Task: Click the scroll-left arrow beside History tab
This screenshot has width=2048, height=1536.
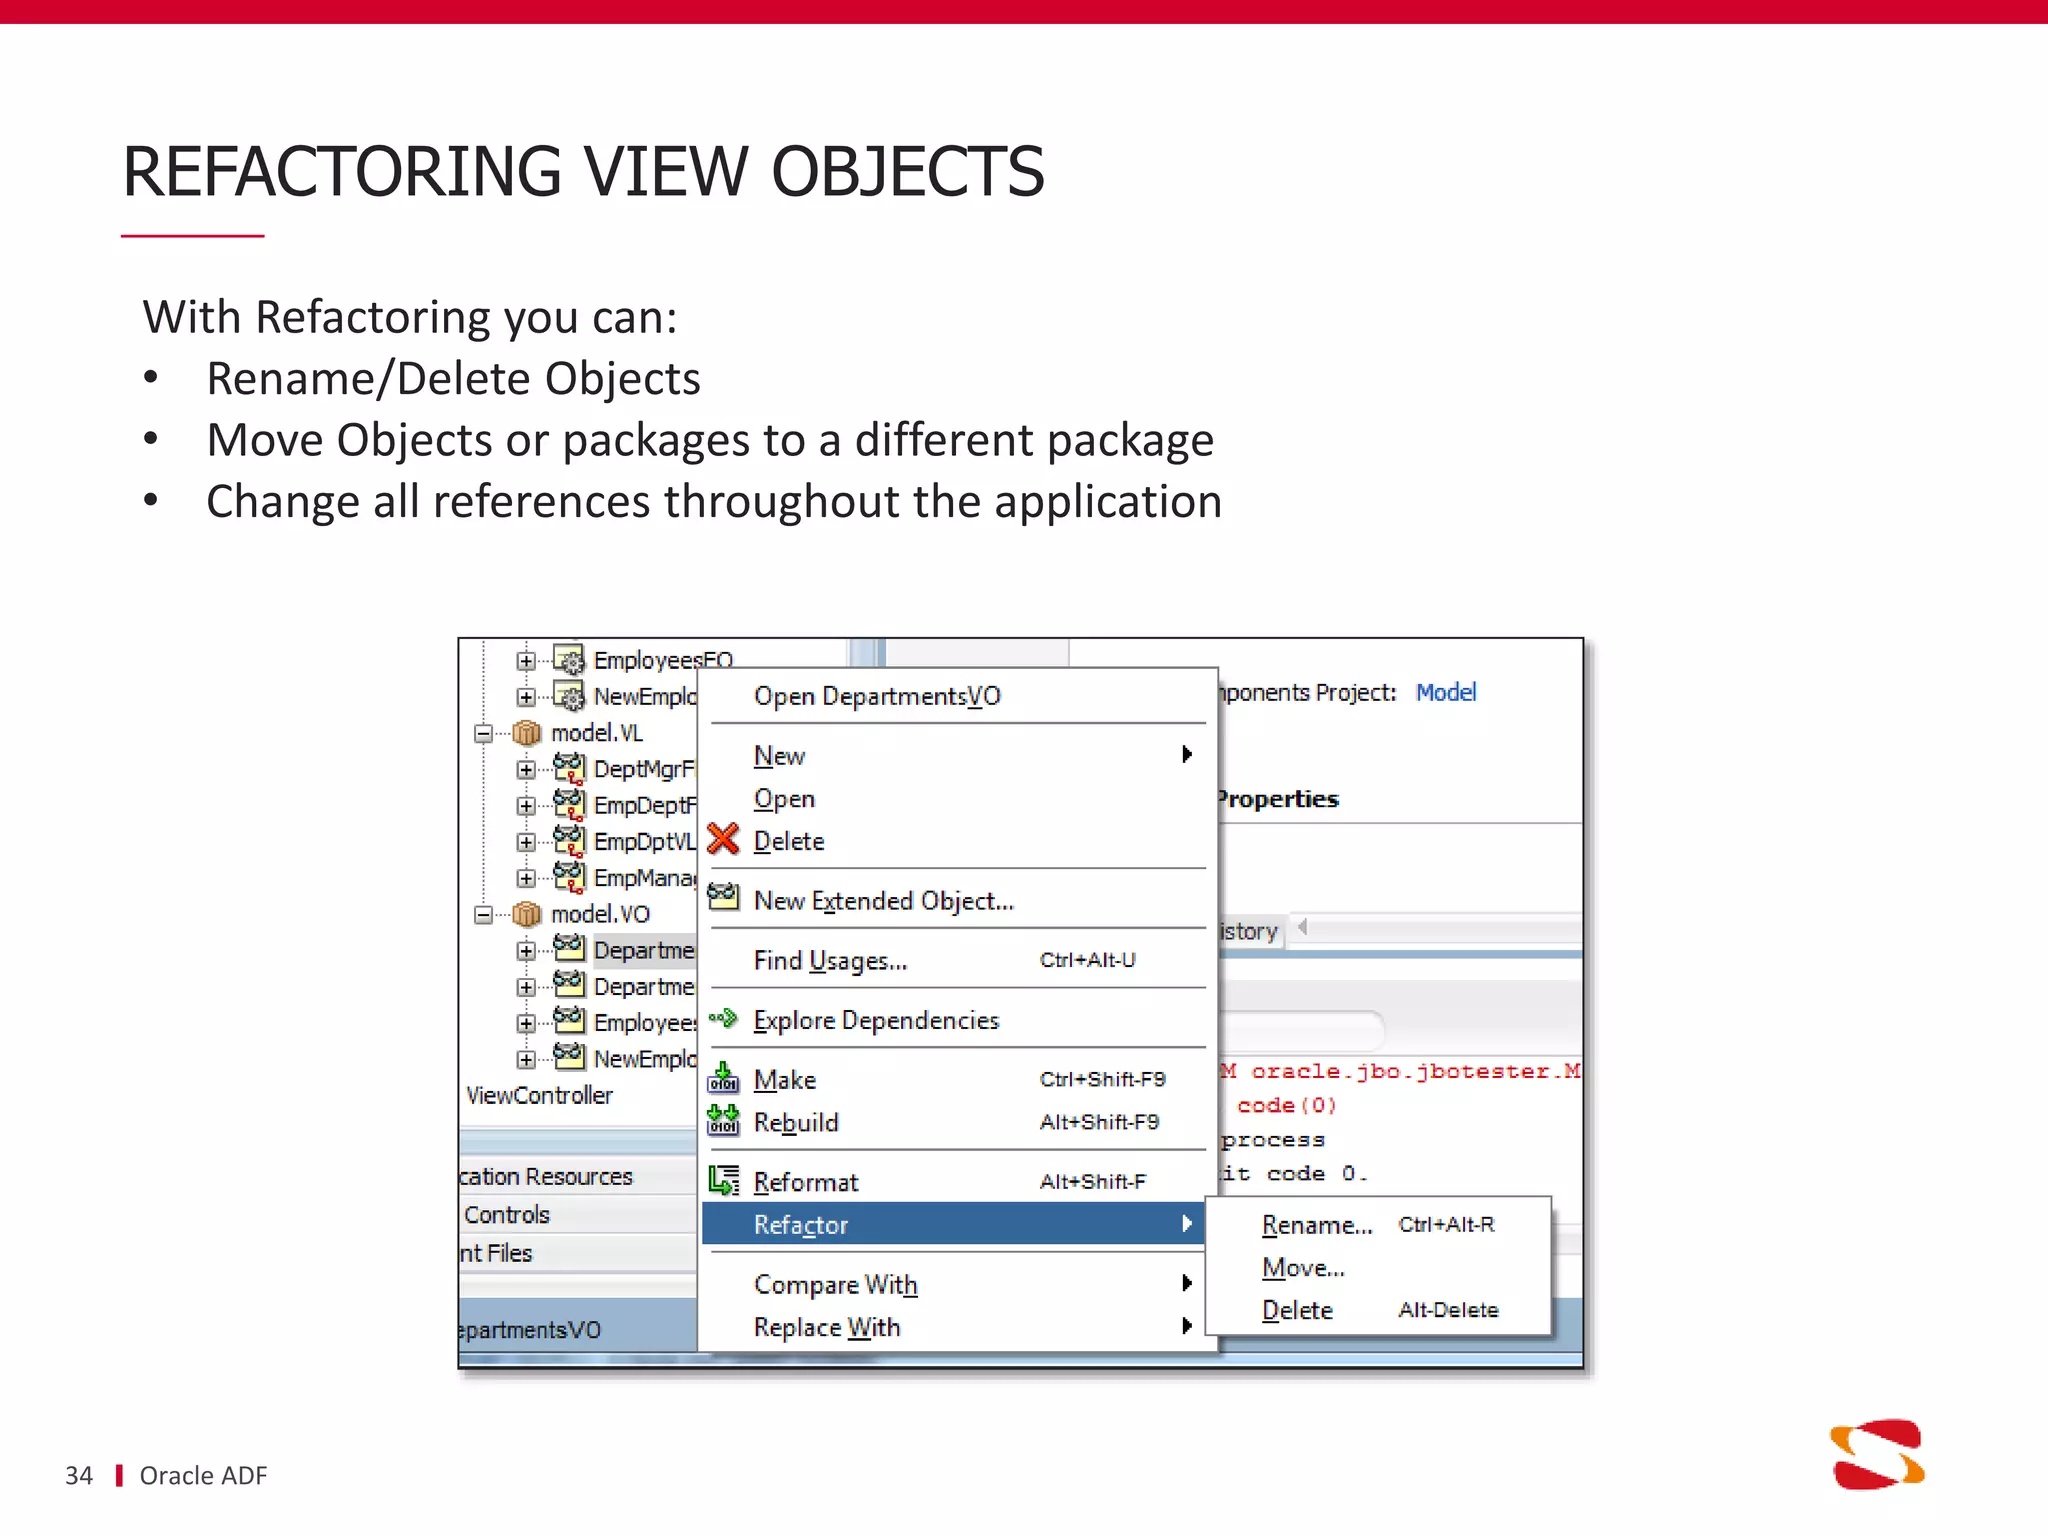Action: [x=1302, y=927]
